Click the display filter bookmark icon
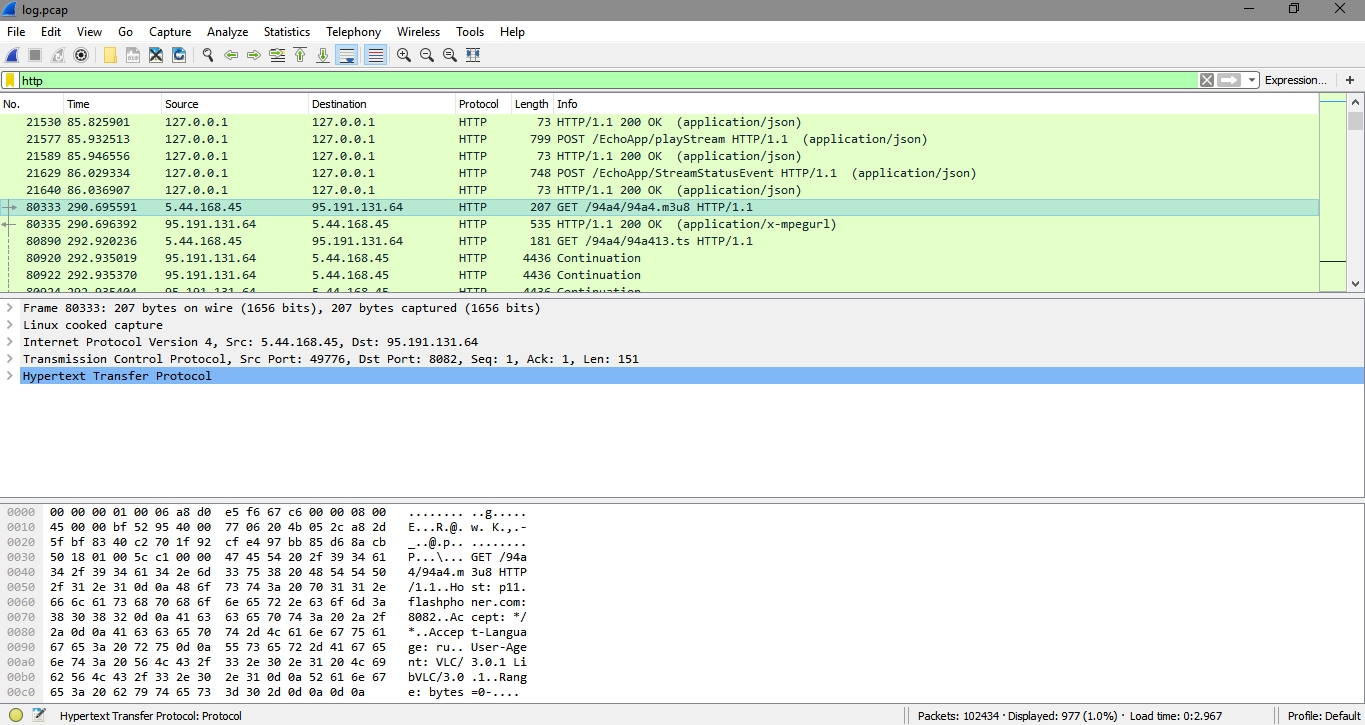Viewport: 1365px width, 725px height. [10, 80]
